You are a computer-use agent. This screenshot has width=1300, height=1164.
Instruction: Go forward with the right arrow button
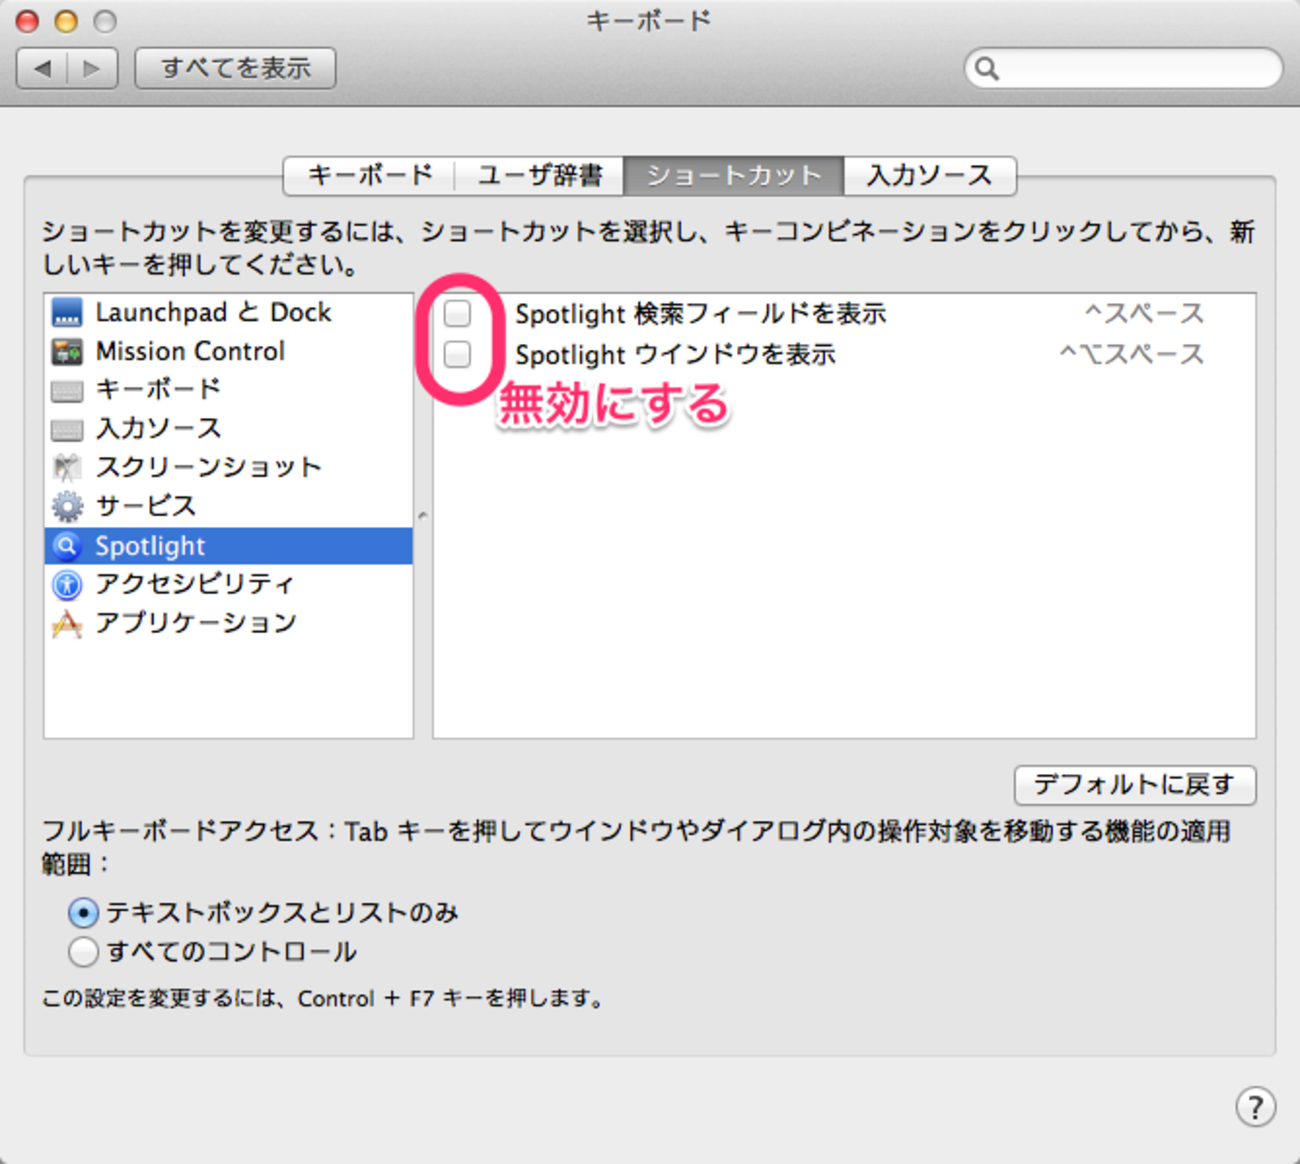(92, 68)
